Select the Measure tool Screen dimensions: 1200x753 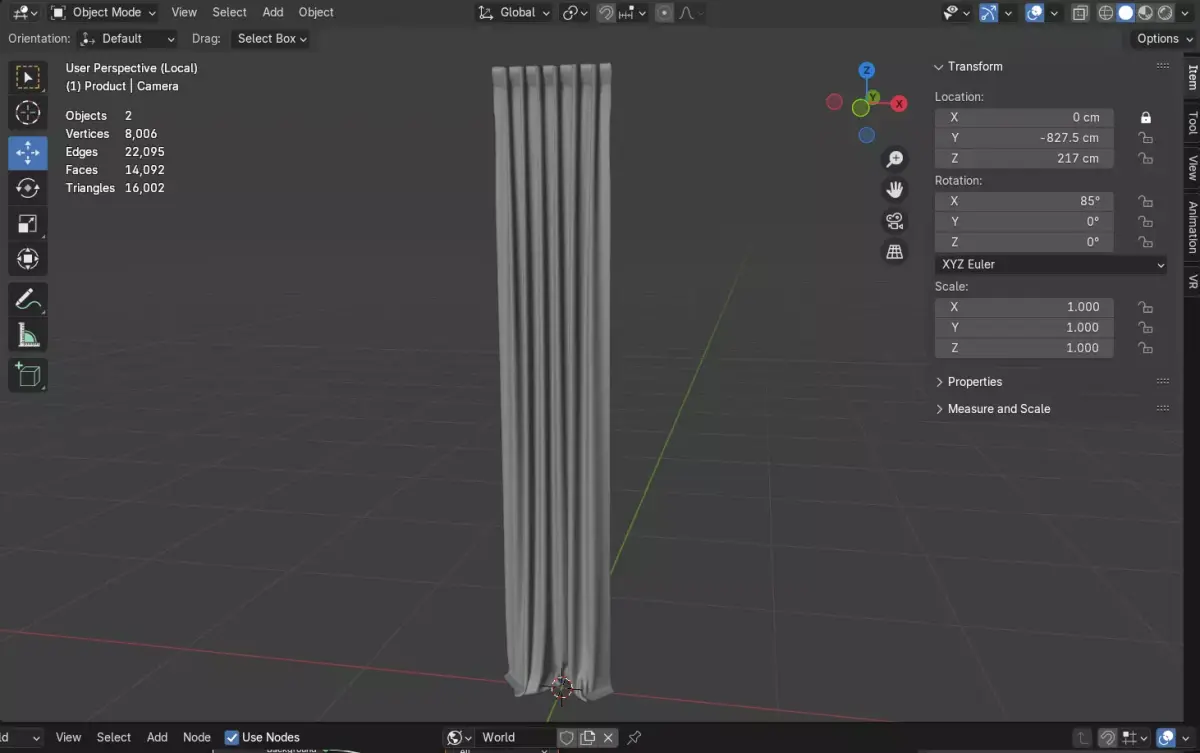click(x=28, y=335)
